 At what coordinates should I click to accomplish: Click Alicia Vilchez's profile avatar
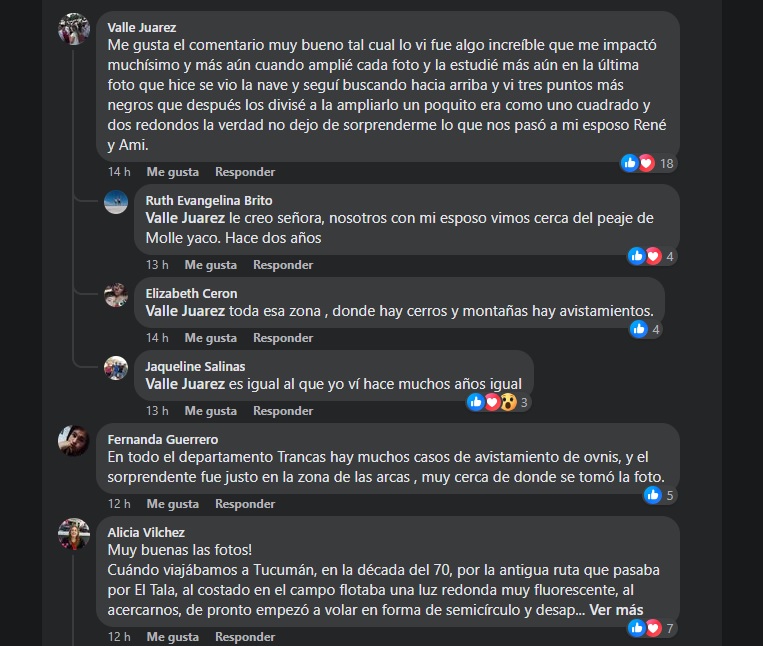pyautogui.click(x=74, y=534)
